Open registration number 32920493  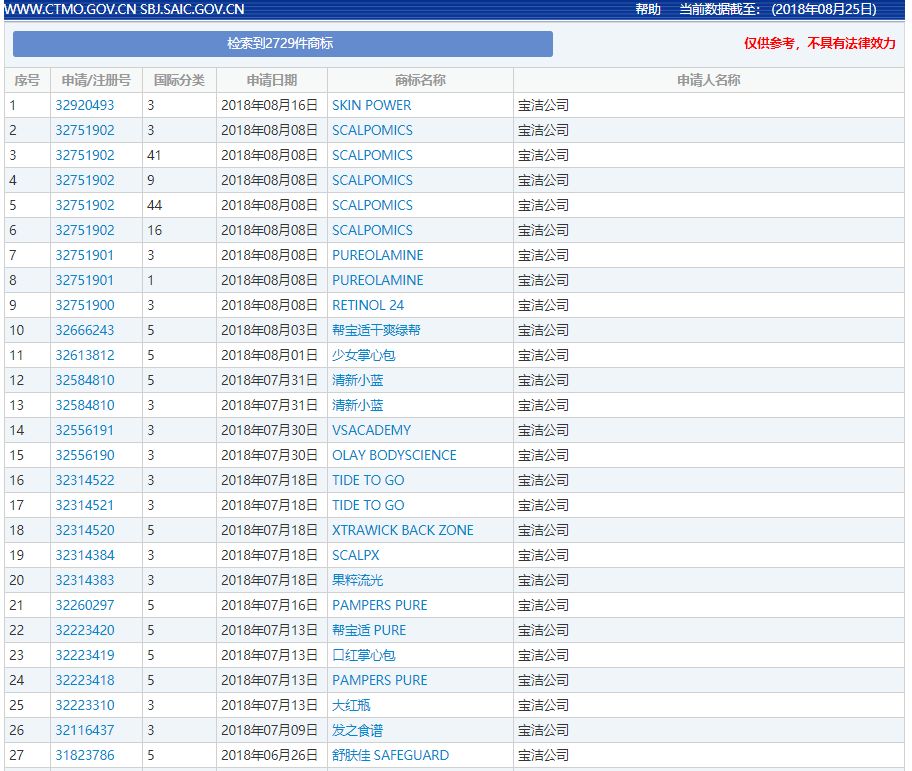[x=85, y=105]
